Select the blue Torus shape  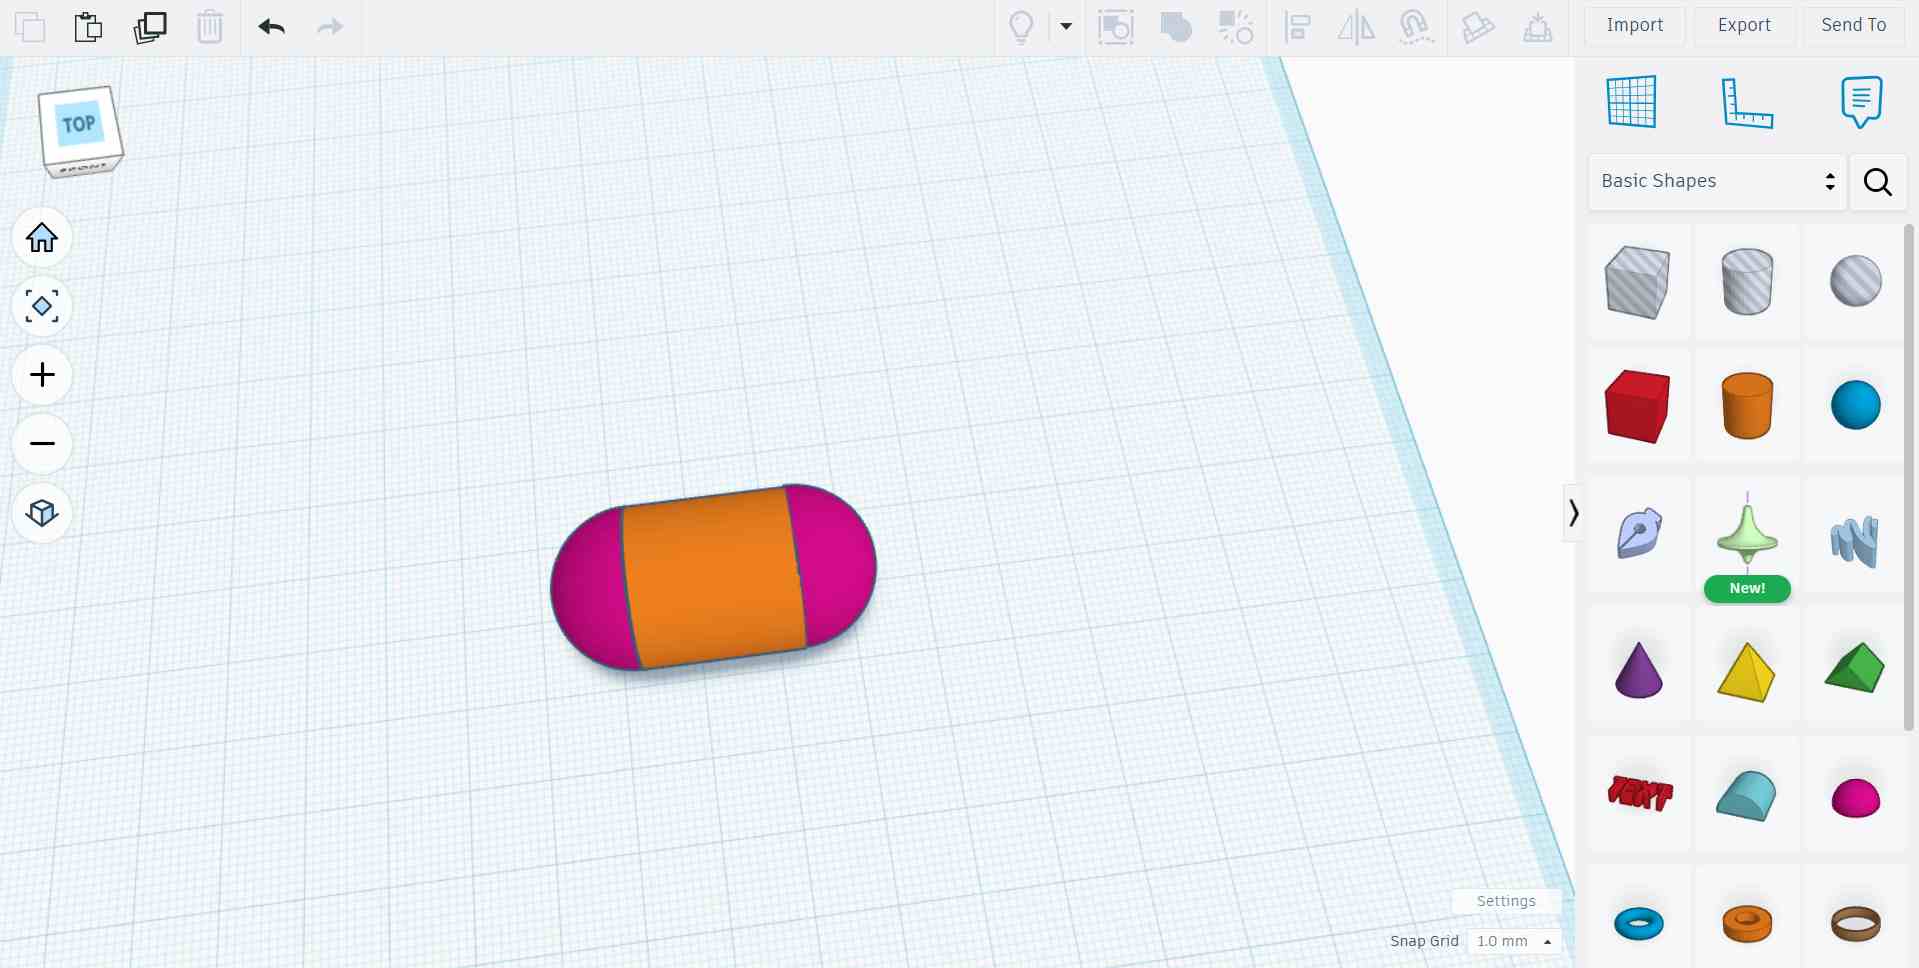click(1639, 923)
